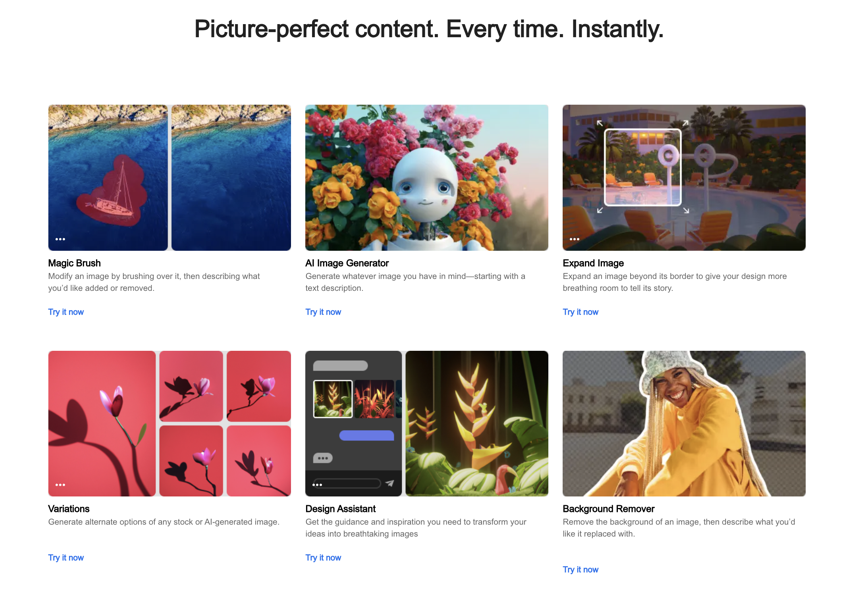The width and height of the screenshot is (860, 596).
Task: Follow Try it now link for Variations
Action: (66, 558)
